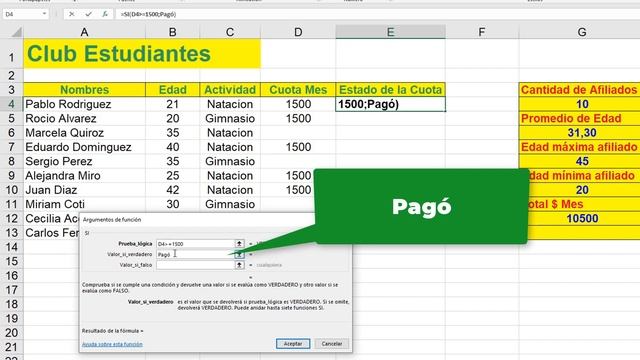
Task: Open the Name Box dropdown arrow
Action: 44,14
